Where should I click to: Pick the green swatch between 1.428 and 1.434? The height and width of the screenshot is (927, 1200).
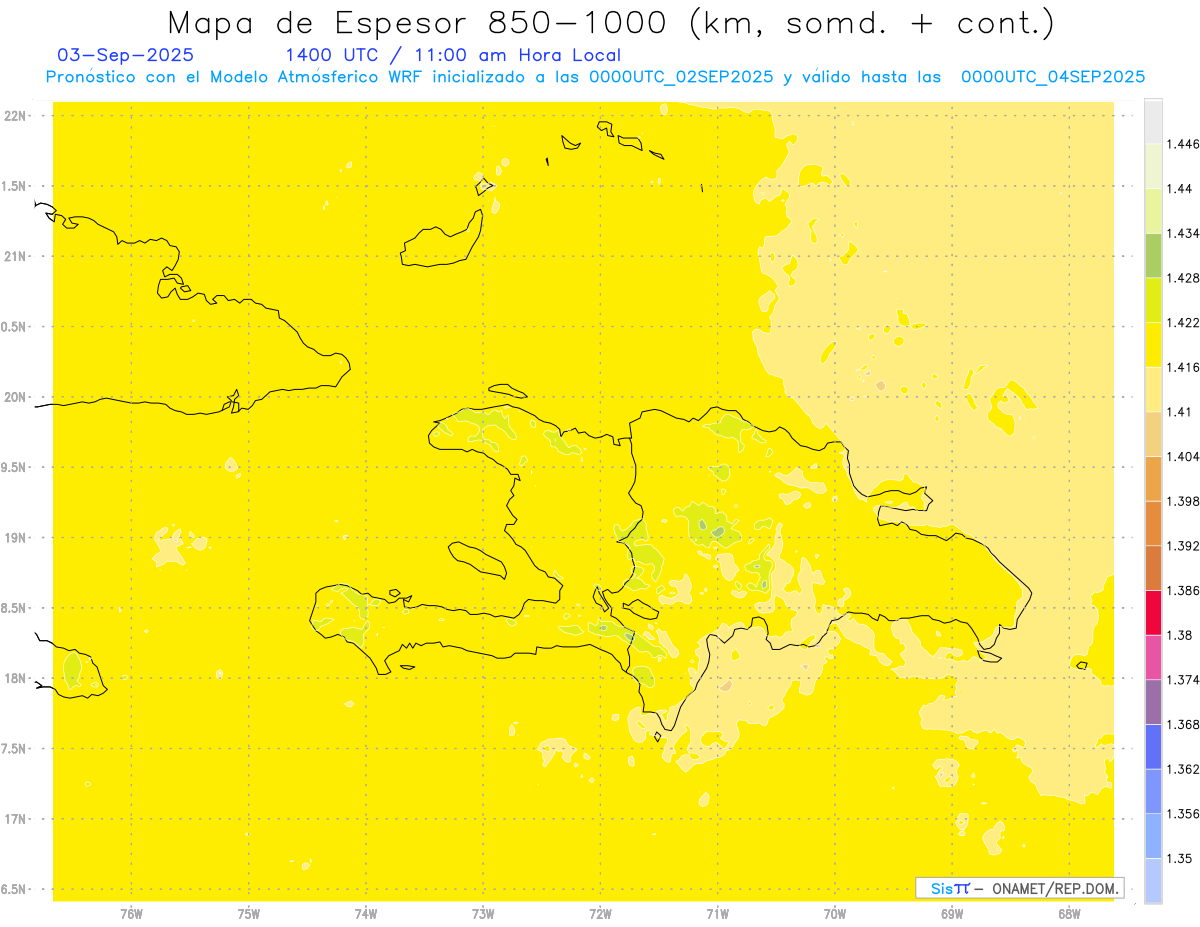pos(1153,255)
